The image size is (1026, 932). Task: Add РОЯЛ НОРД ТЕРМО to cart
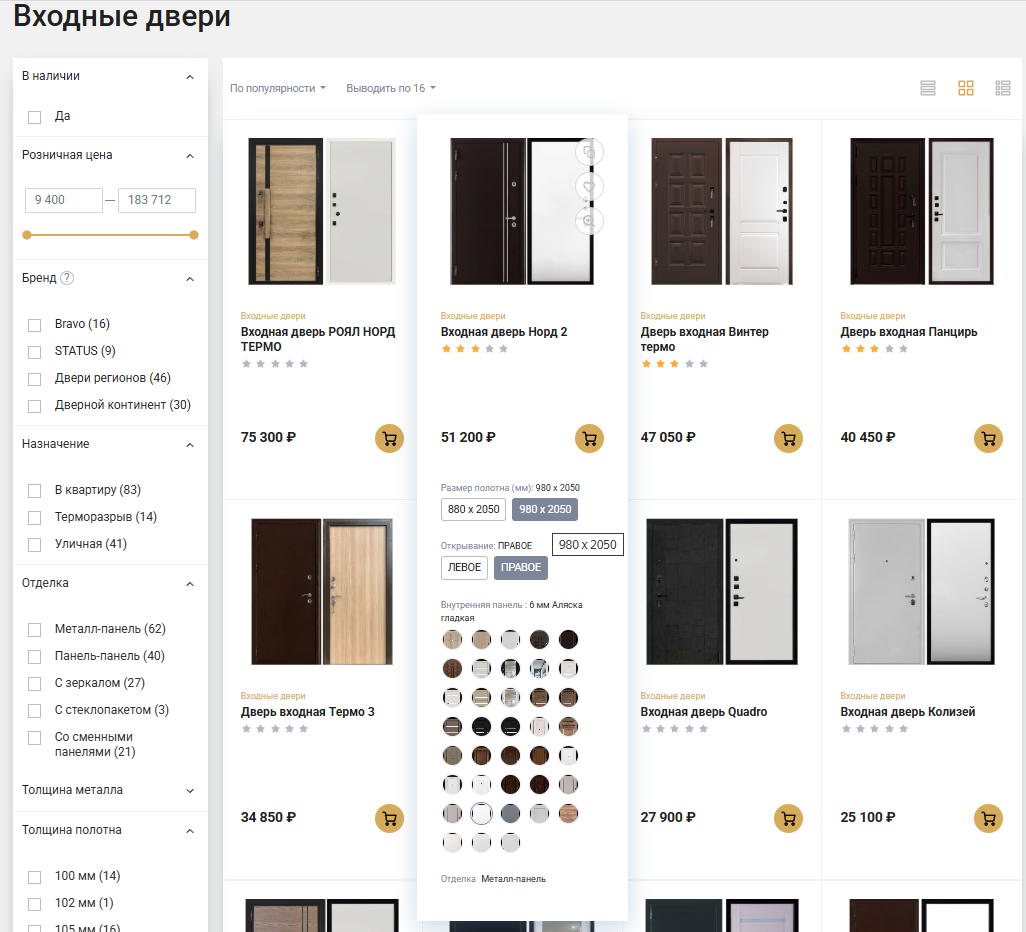pos(389,438)
